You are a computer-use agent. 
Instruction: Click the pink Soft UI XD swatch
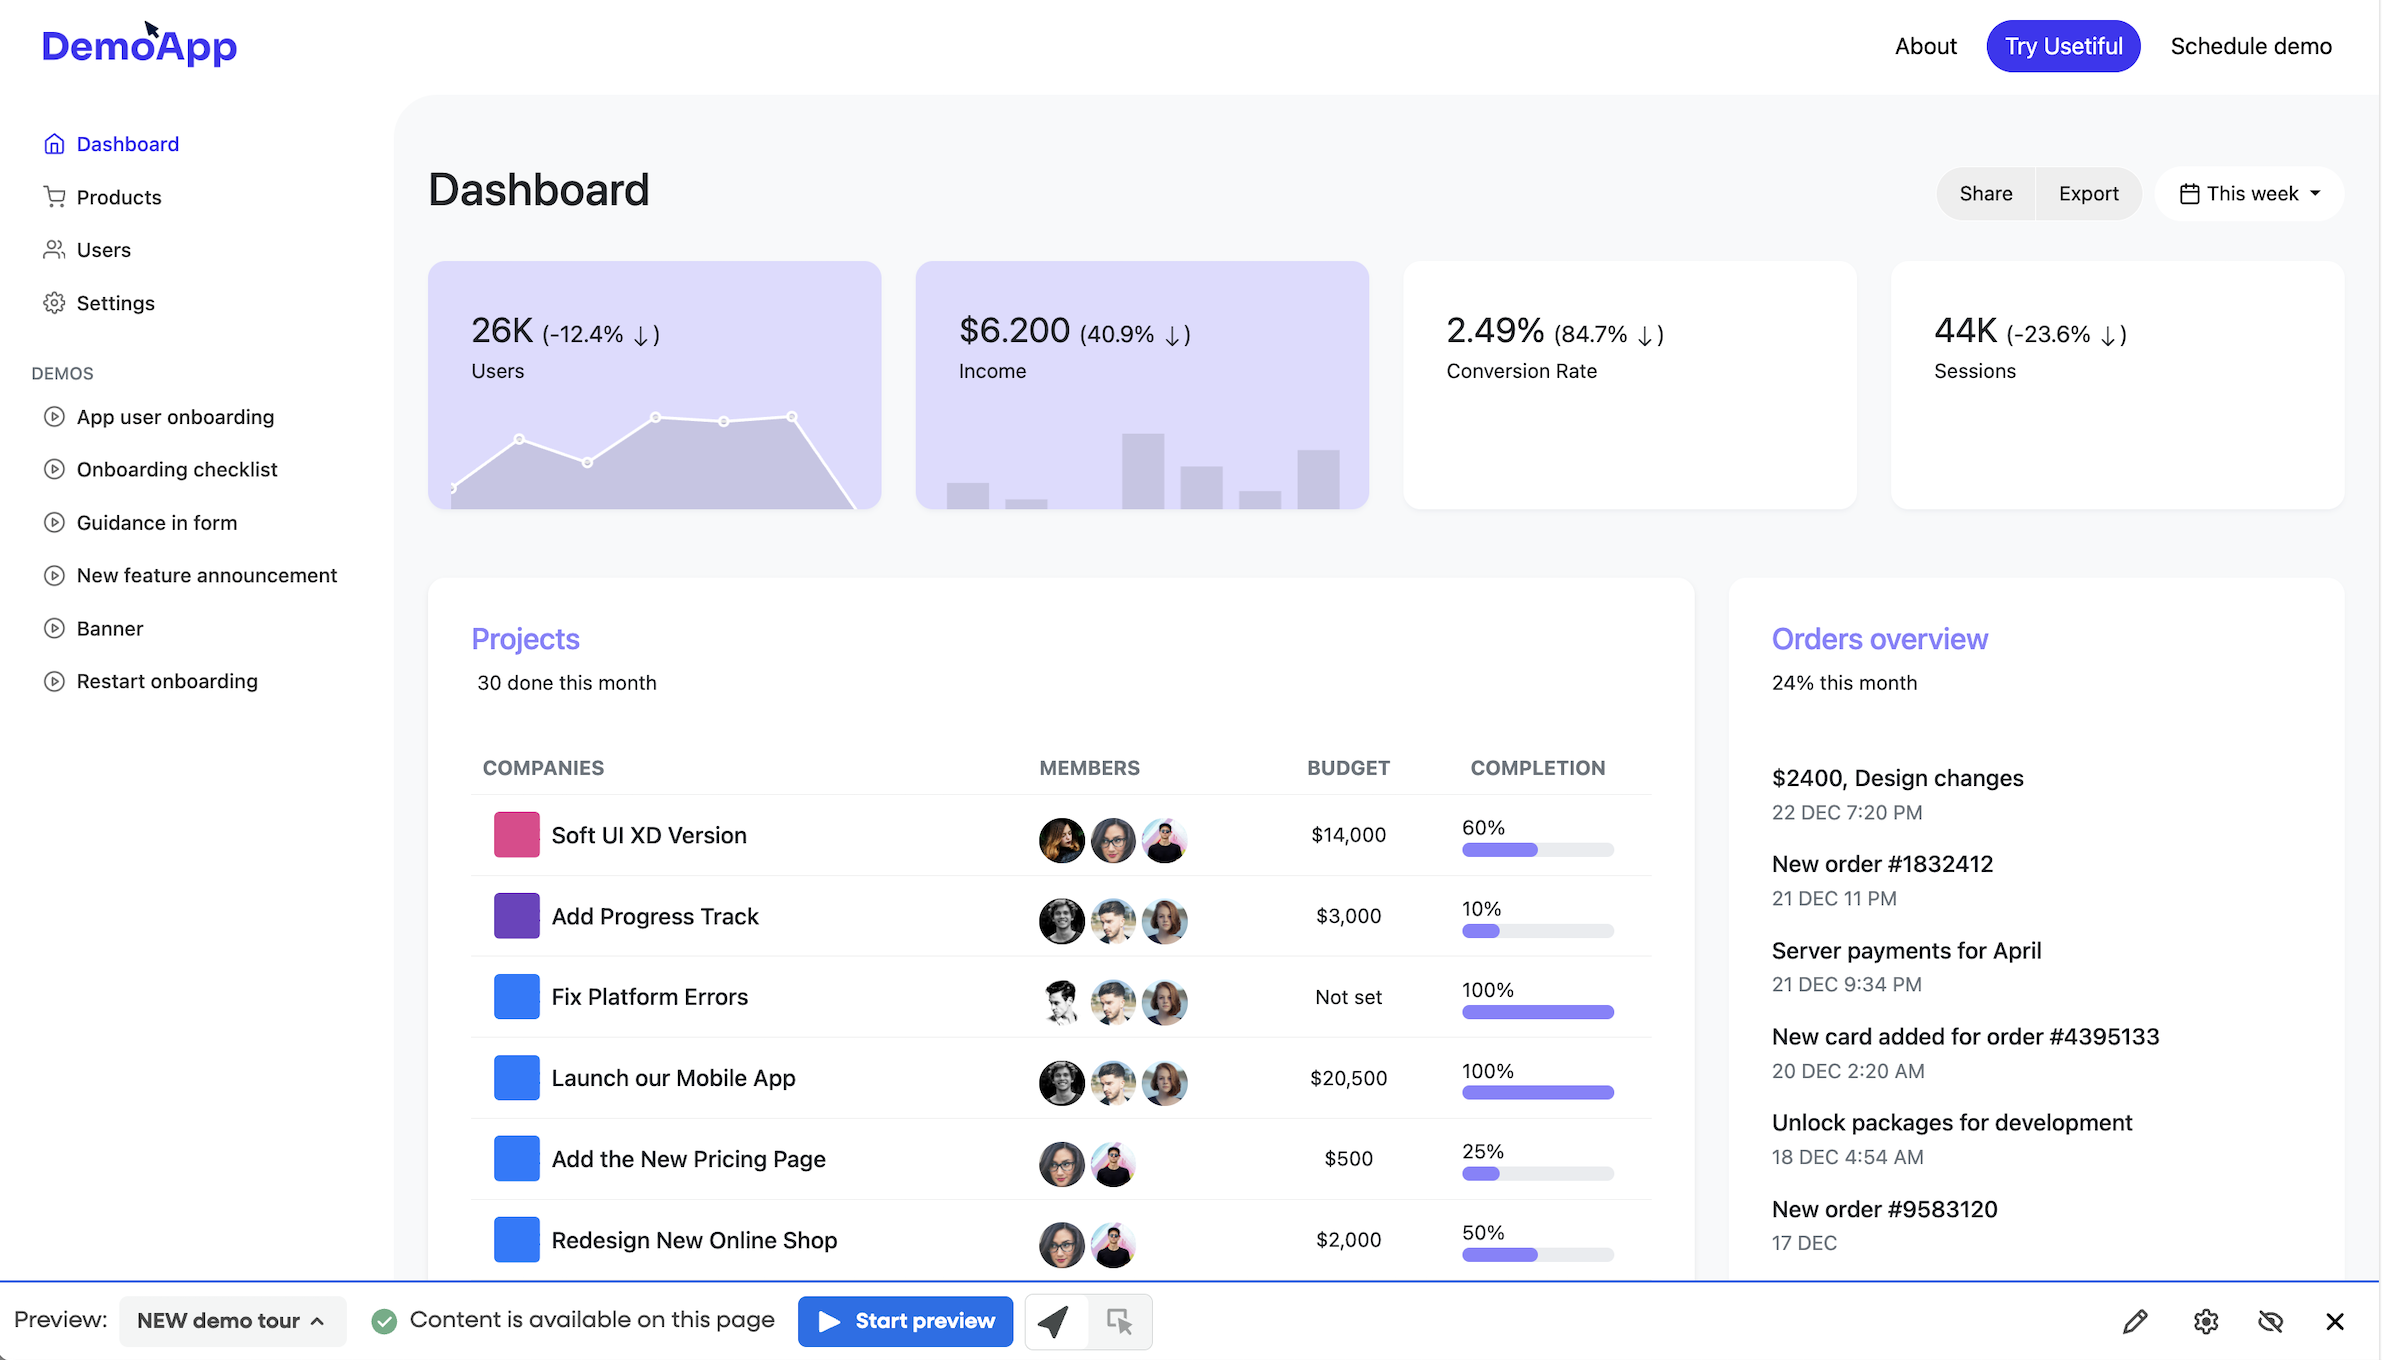tap(516, 835)
